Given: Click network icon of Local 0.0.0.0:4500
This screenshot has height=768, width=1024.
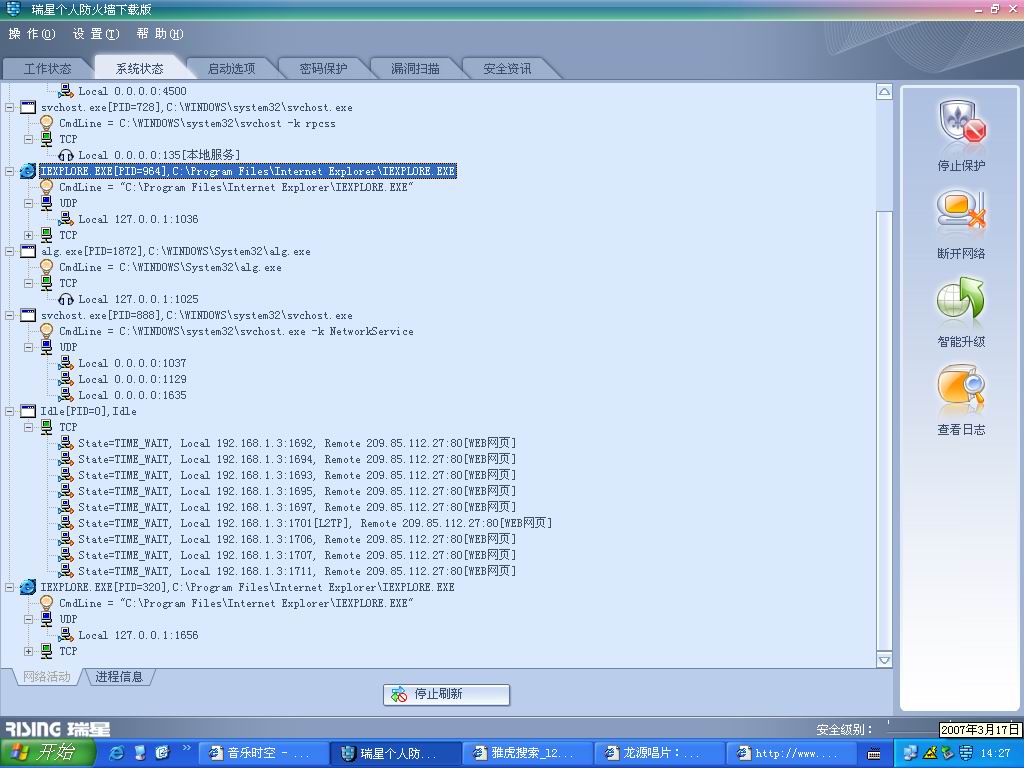Looking at the screenshot, I should [66, 91].
